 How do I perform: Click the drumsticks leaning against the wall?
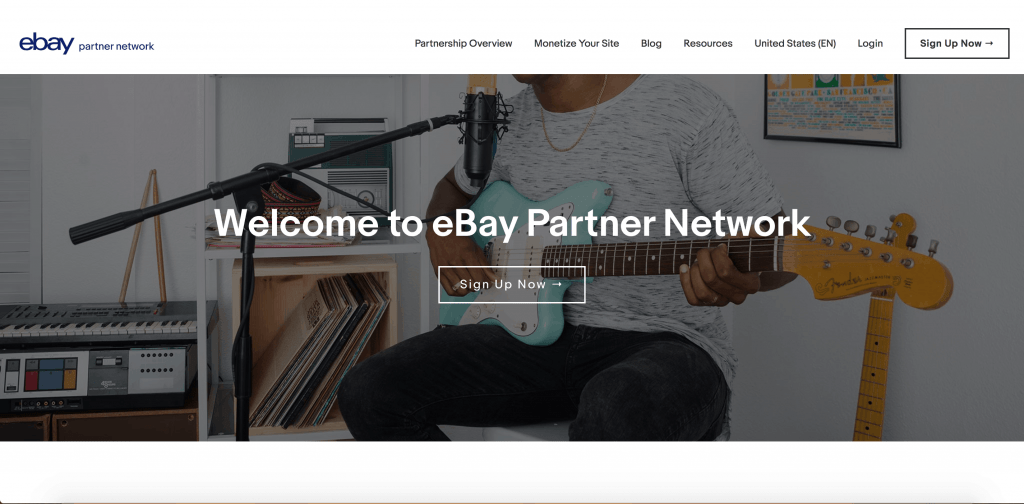click(143, 236)
